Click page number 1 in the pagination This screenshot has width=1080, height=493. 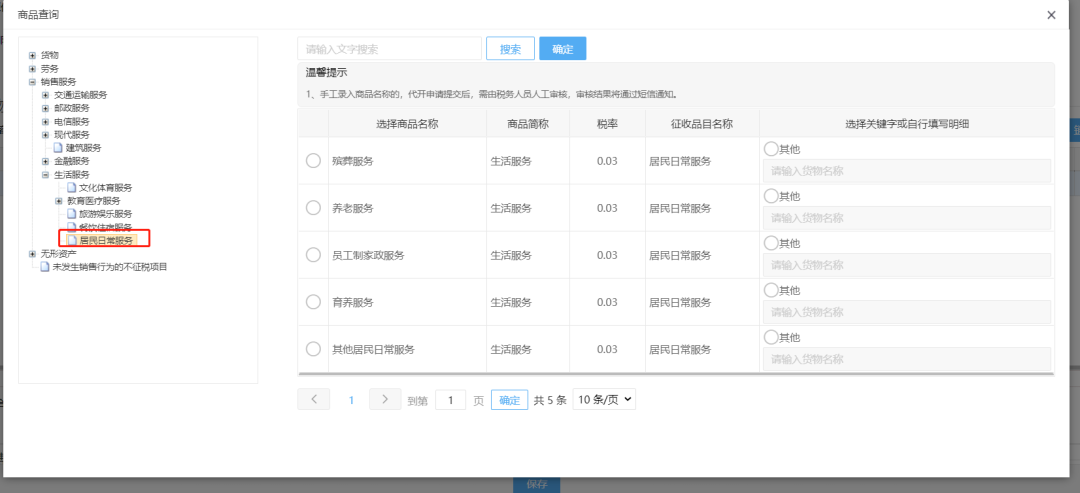pyautogui.click(x=351, y=400)
